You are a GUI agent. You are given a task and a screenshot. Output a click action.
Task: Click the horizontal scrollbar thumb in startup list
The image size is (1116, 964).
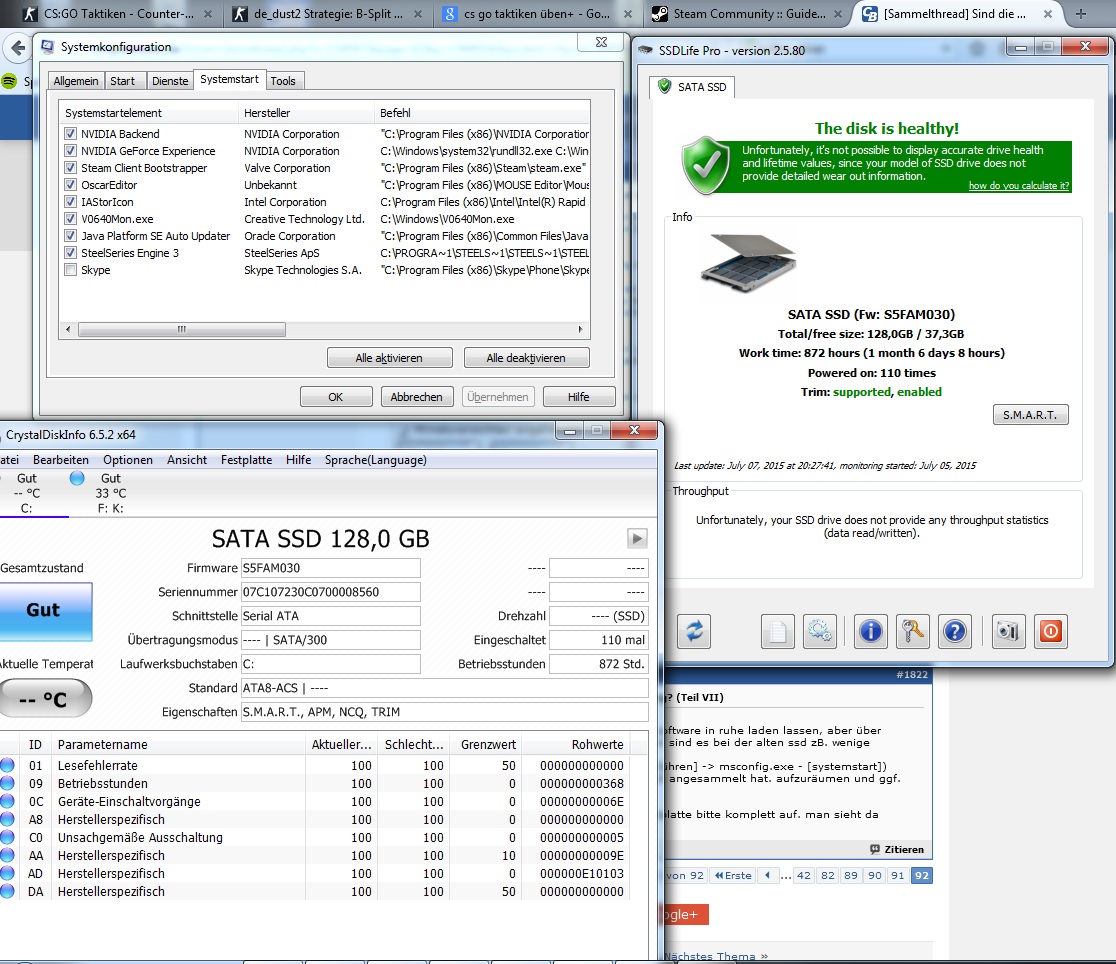(181, 329)
